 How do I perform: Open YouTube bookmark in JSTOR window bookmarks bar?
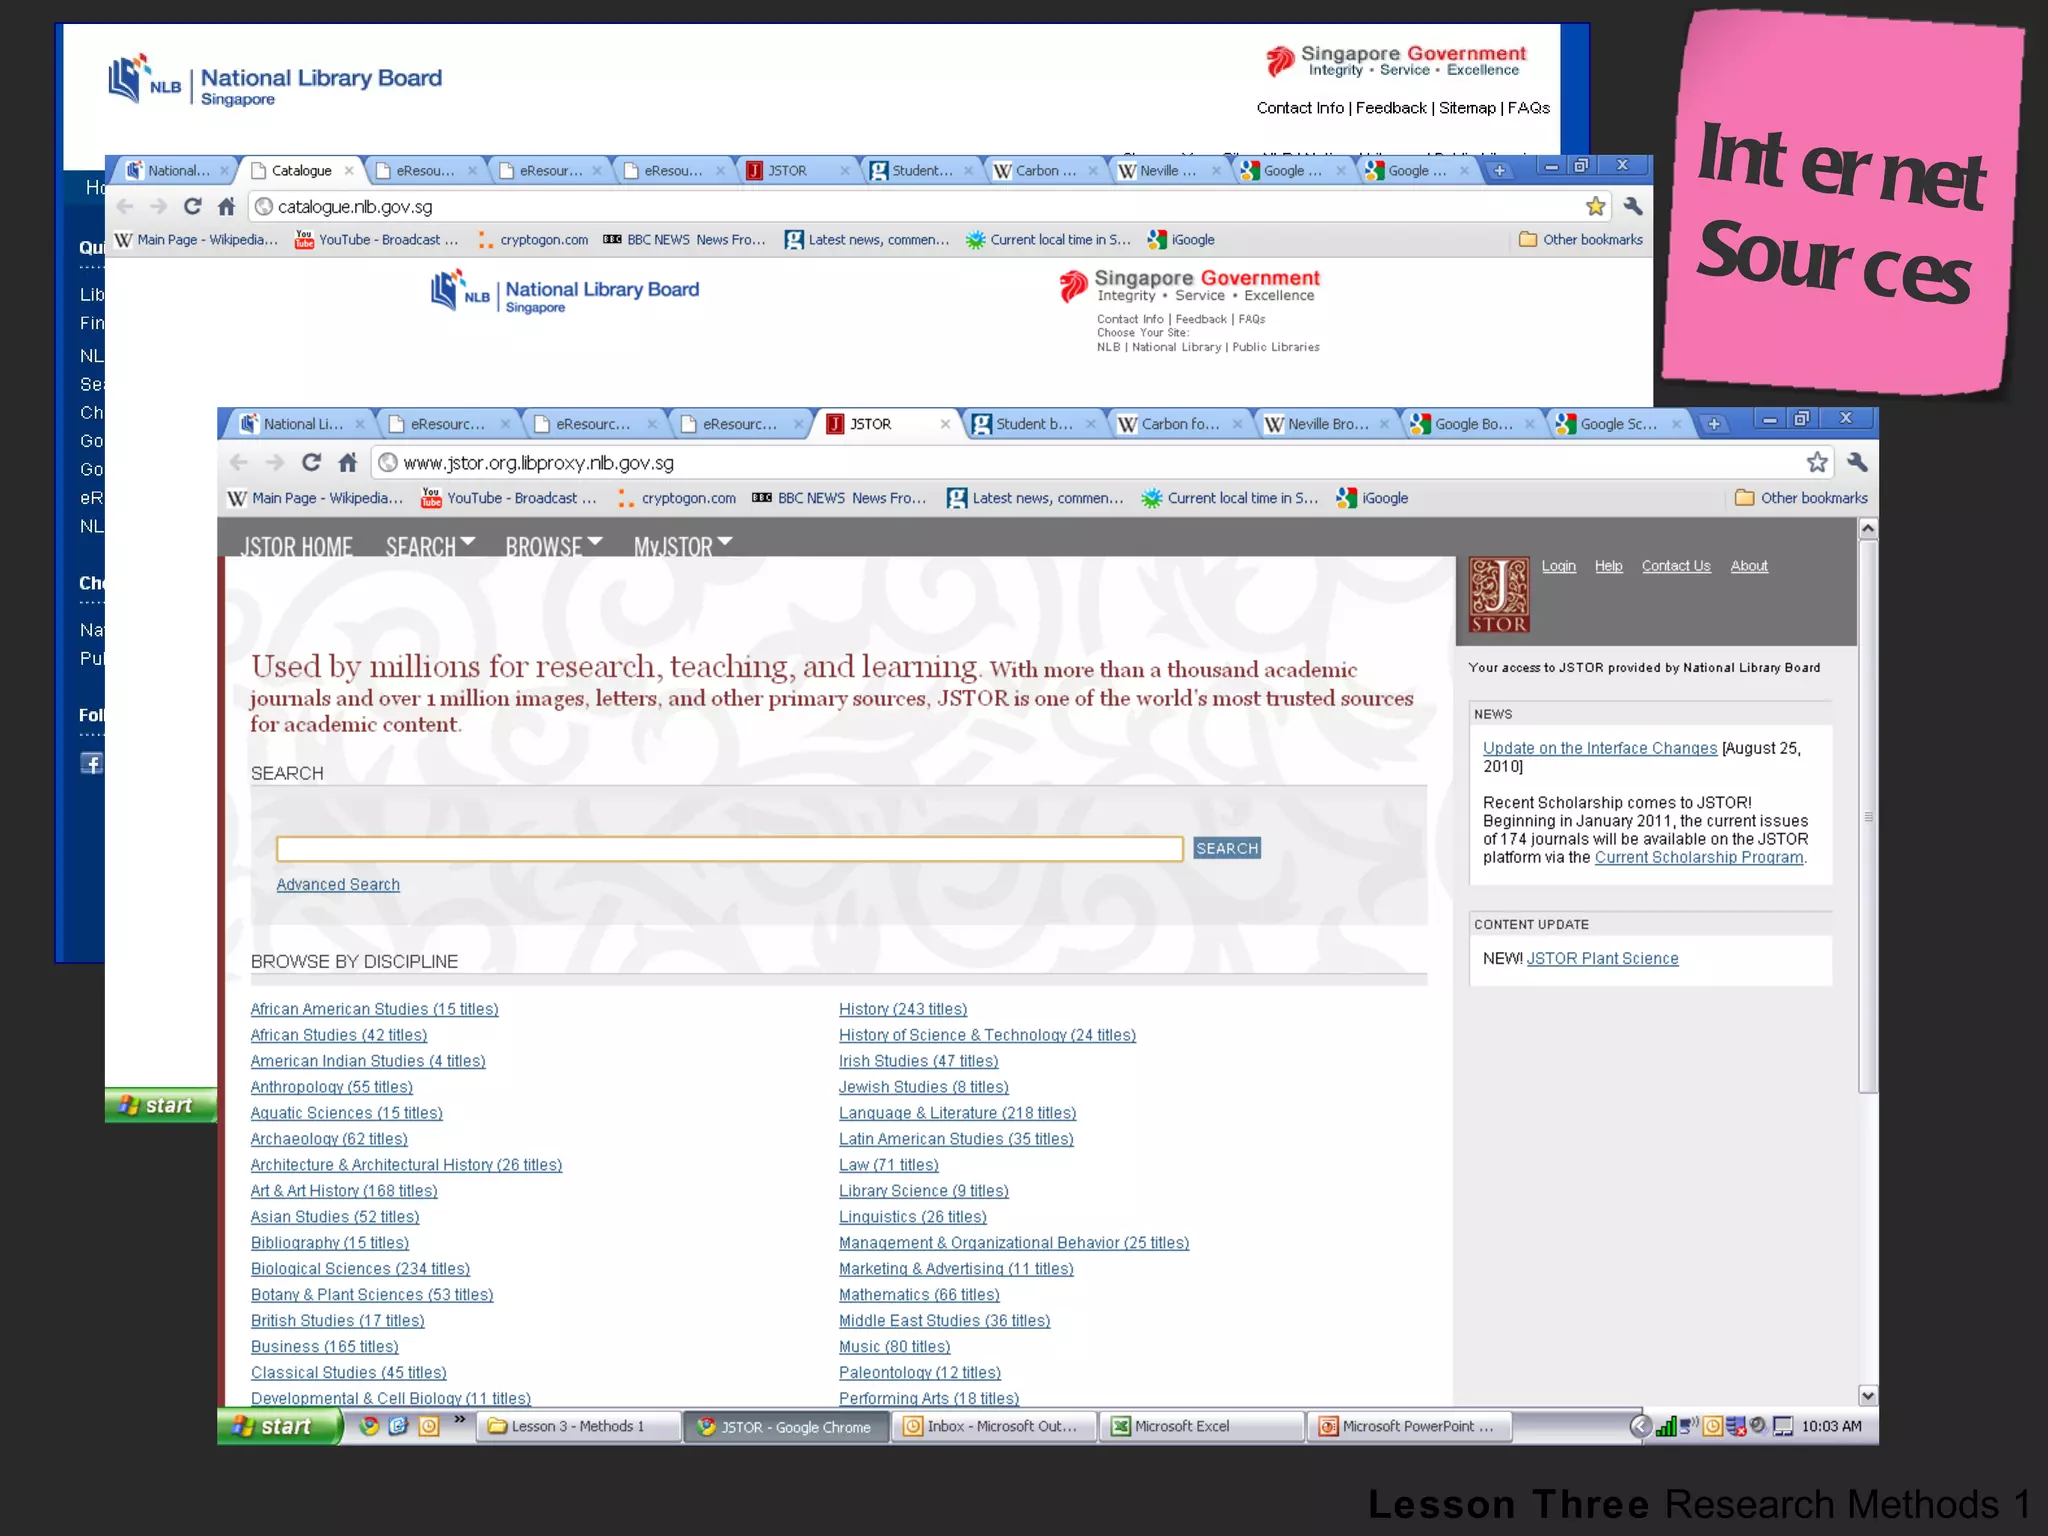(509, 498)
